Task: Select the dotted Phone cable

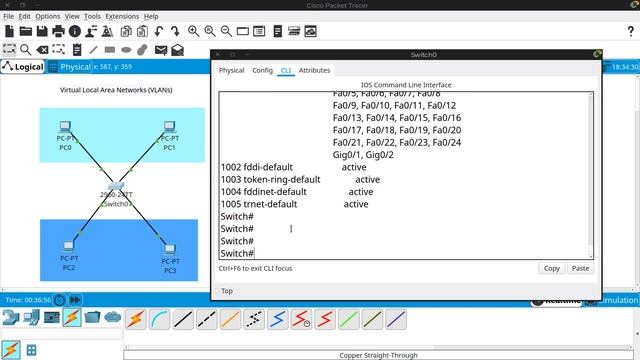Action: point(254,319)
